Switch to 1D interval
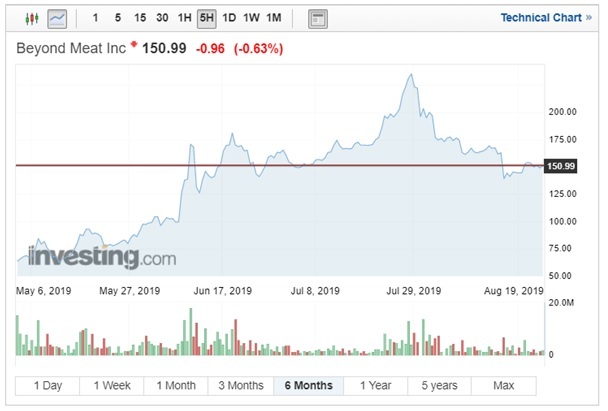608x411 pixels. [x=230, y=18]
